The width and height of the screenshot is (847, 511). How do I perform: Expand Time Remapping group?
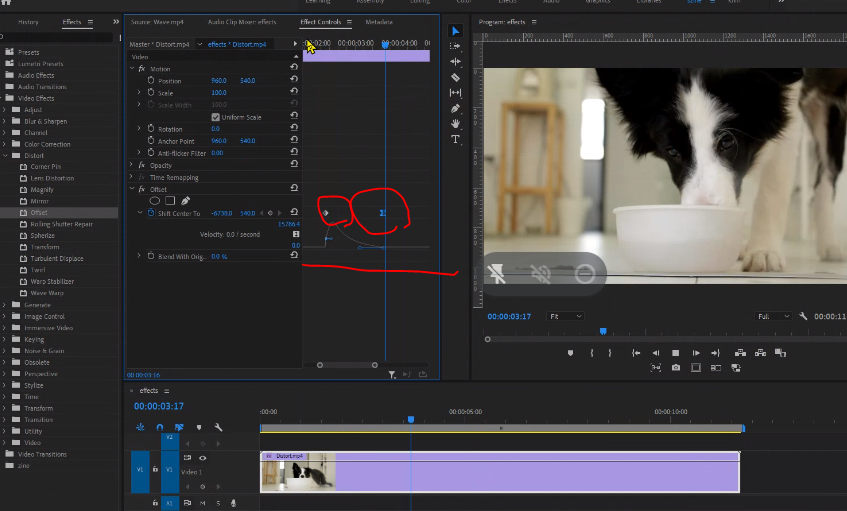pyautogui.click(x=131, y=177)
